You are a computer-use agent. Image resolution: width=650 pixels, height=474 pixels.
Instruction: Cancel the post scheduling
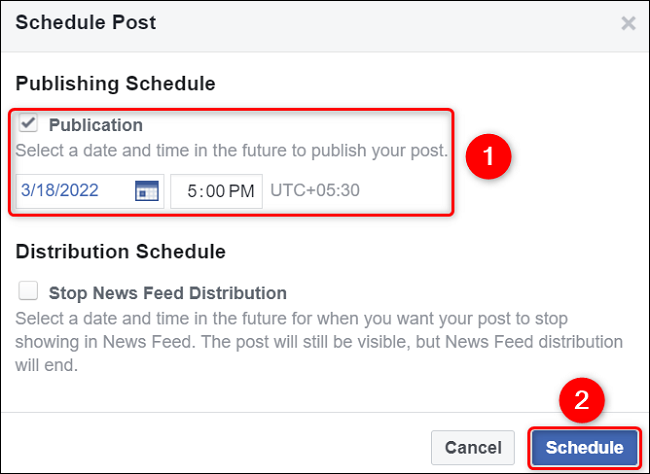click(x=473, y=447)
